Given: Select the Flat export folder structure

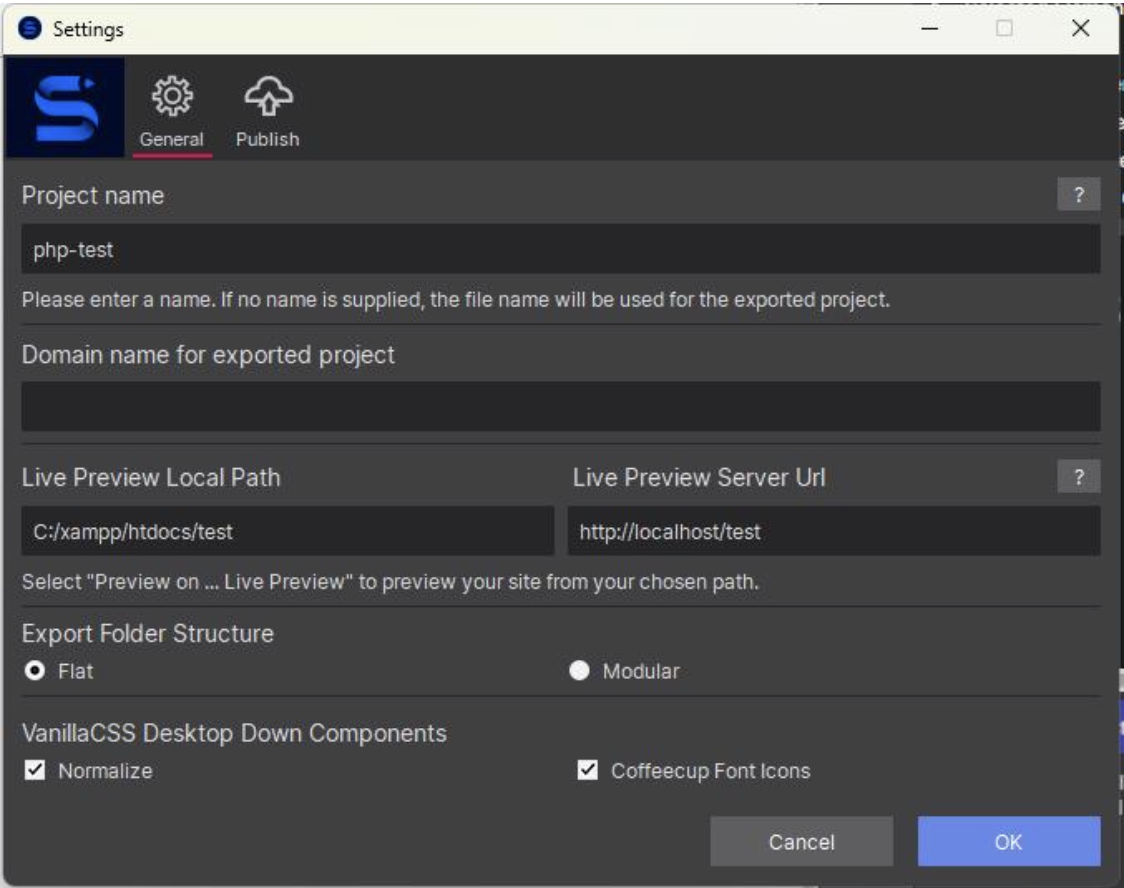Looking at the screenshot, I should tap(33, 671).
